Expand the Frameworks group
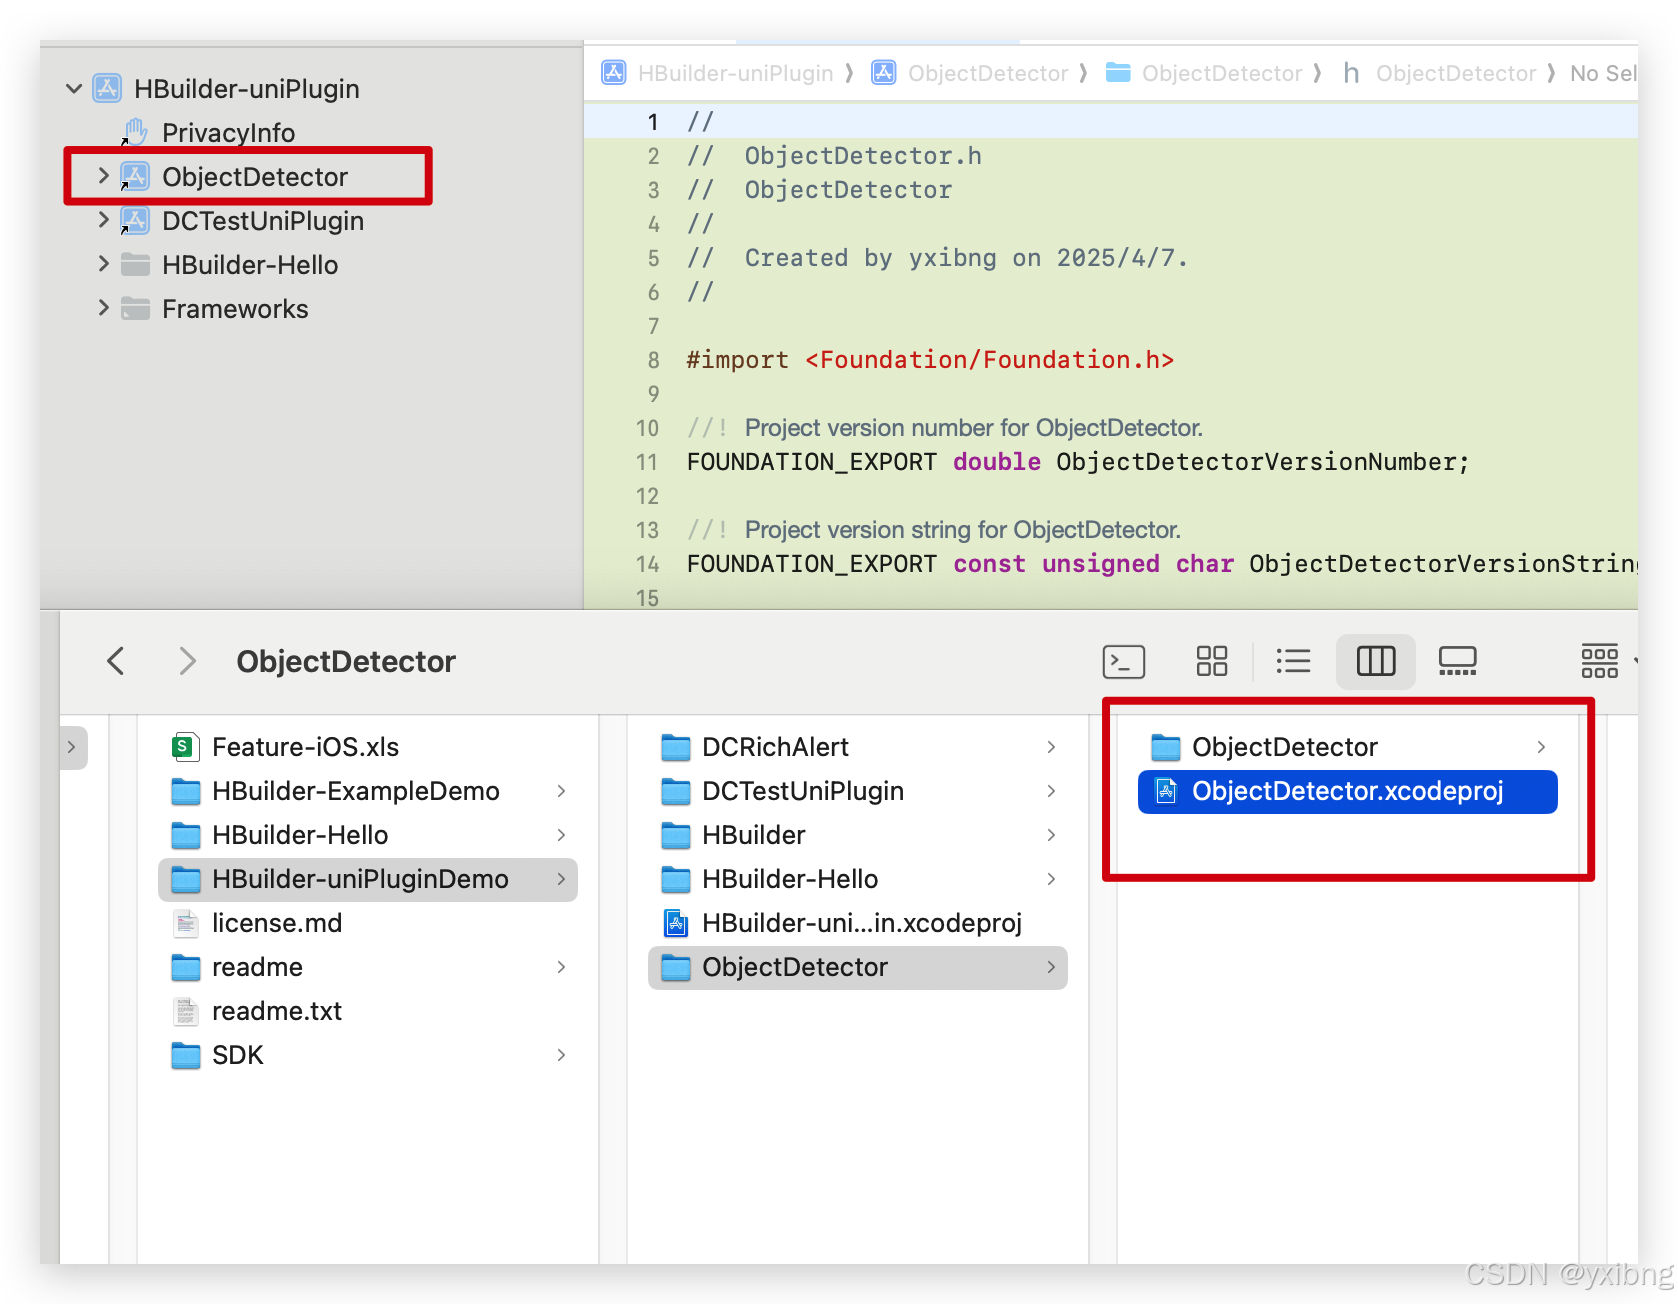Image resolution: width=1678 pixels, height=1304 pixels. click(103, 308)
